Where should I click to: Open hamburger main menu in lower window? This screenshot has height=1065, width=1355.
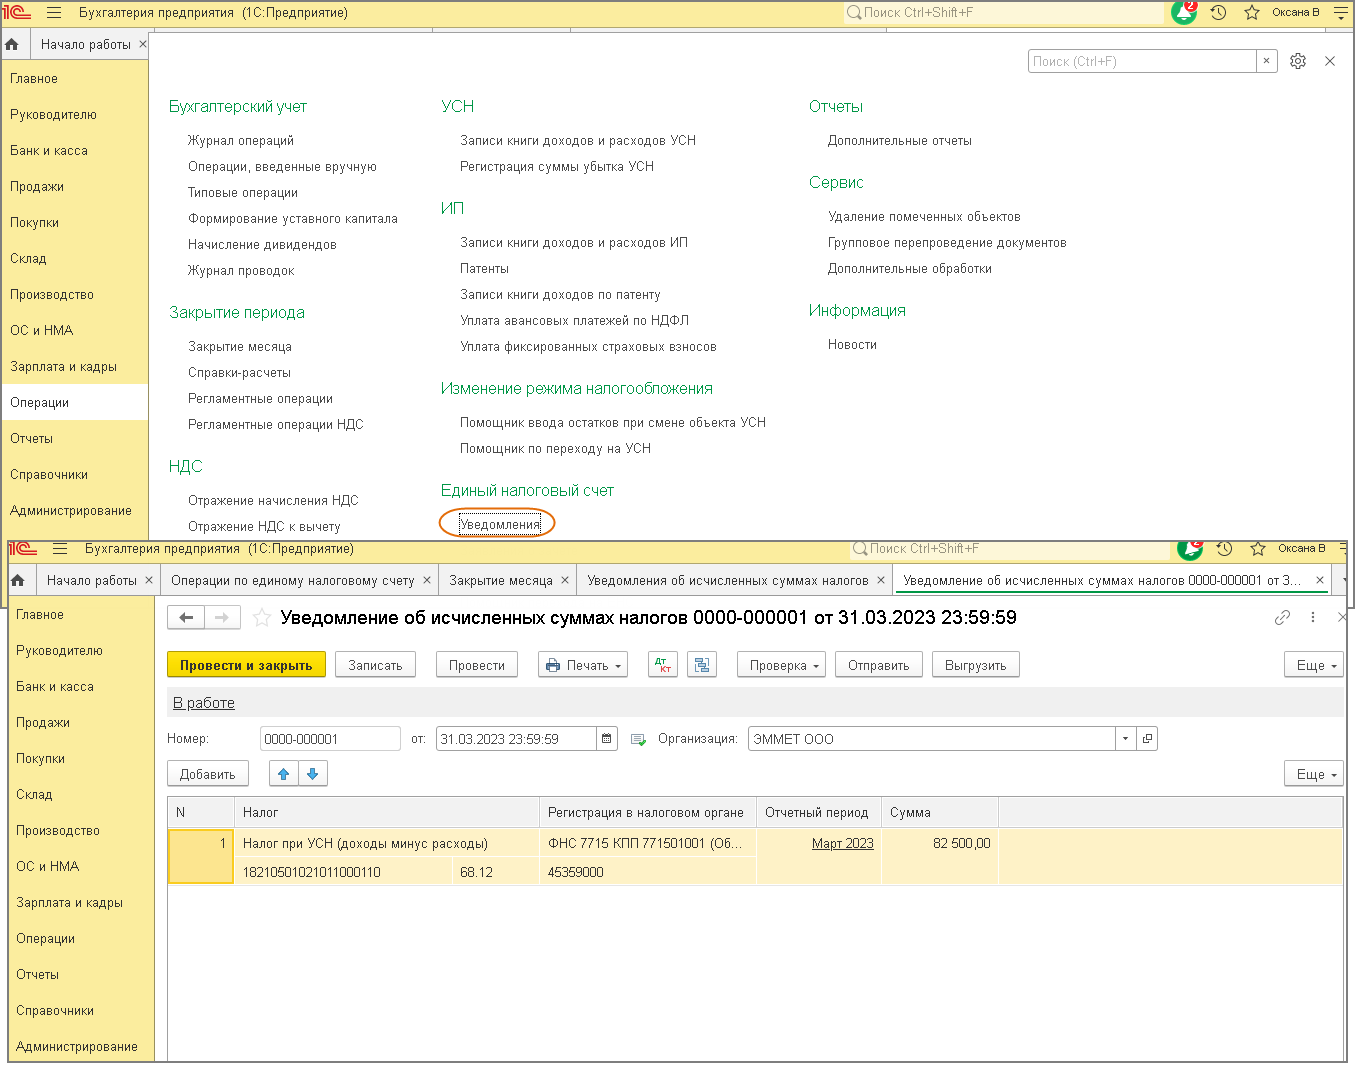[x=60, y=549]
